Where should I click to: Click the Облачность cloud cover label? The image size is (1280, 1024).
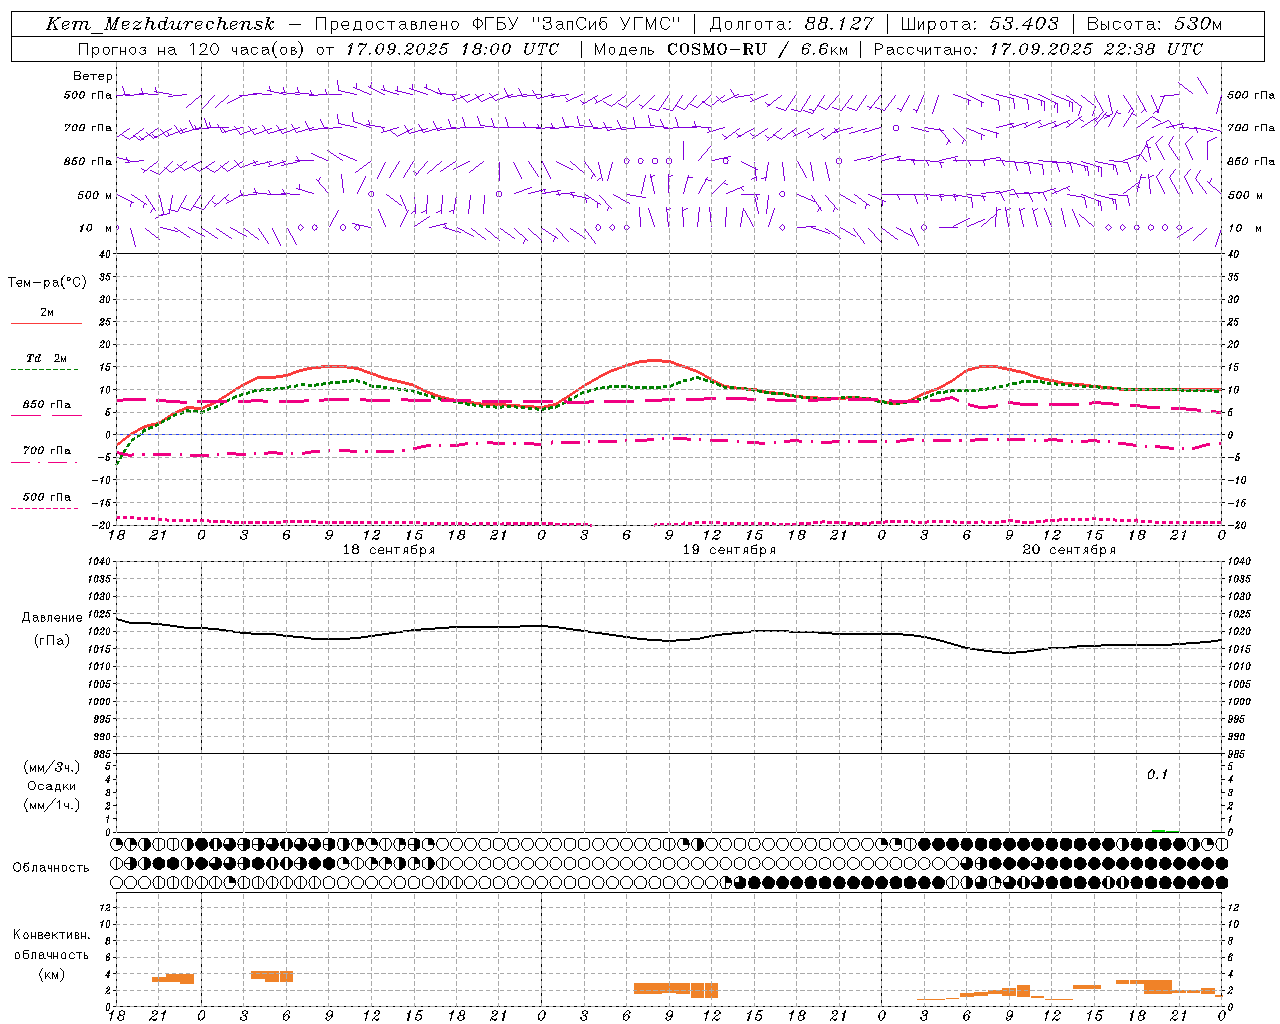click(x=51, y=868)
